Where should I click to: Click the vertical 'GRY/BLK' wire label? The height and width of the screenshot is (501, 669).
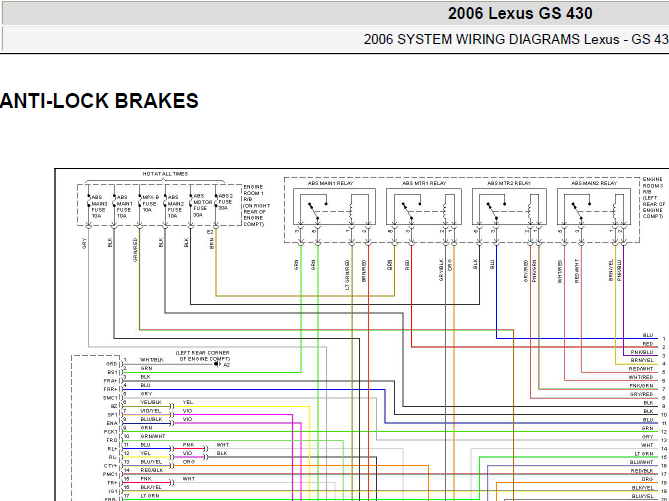(441, 270)
